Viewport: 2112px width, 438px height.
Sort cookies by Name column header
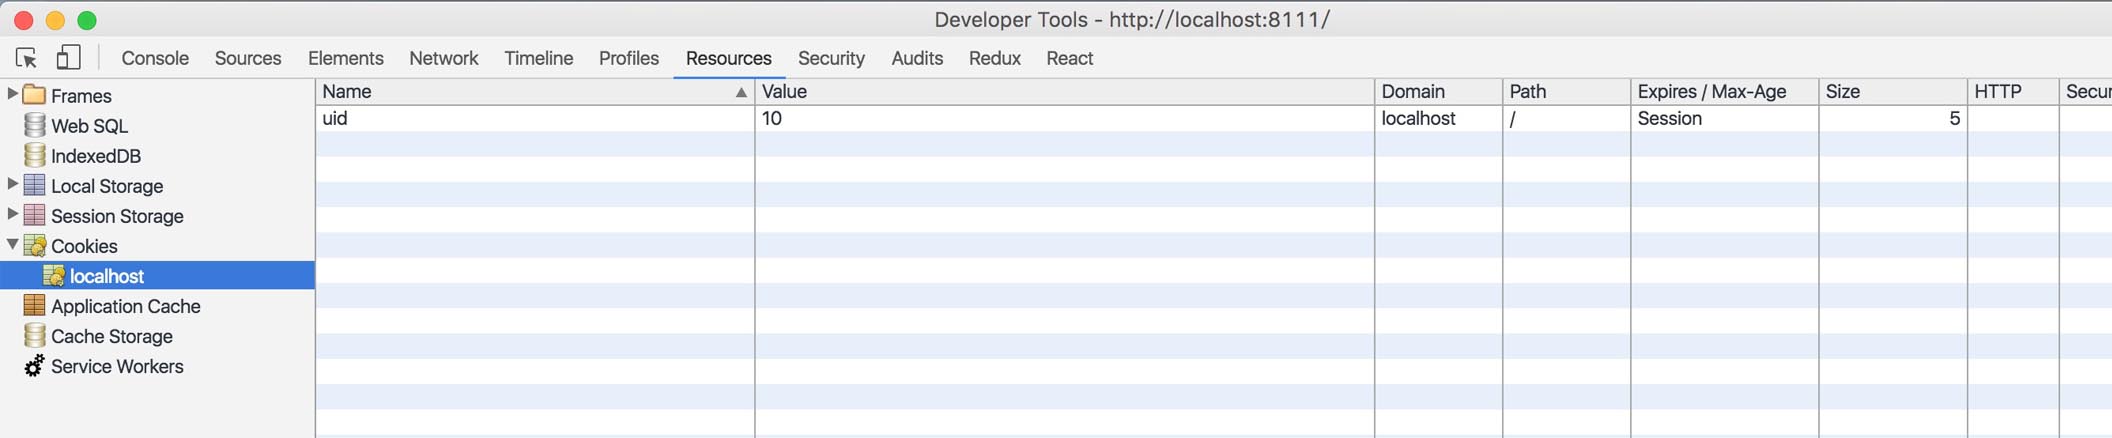click(x=534, y=91)
